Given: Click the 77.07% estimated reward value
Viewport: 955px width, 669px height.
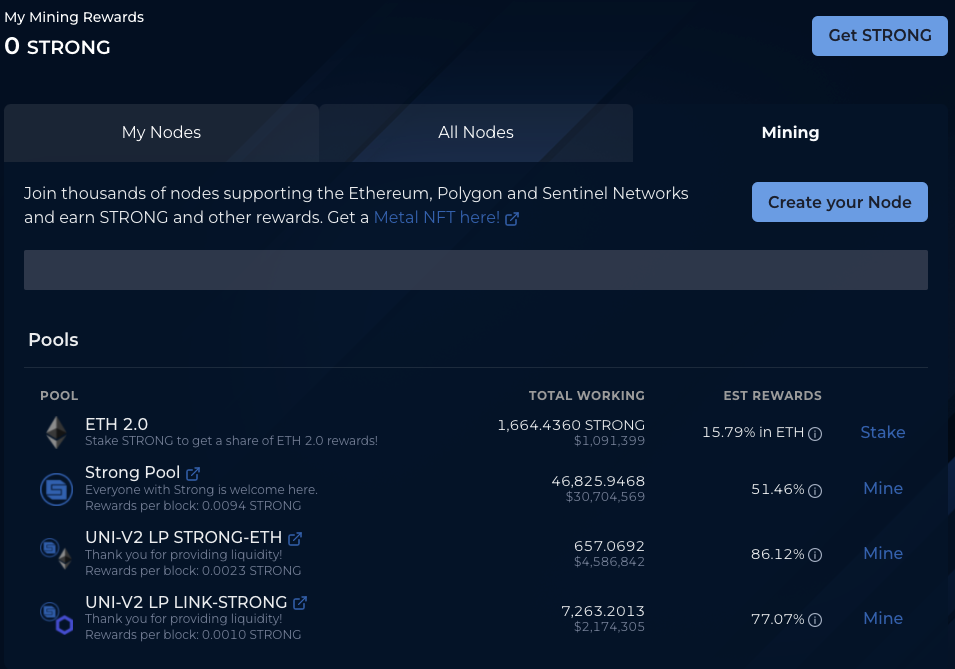Looking at the screenshot, I should (x=778, y=619).
